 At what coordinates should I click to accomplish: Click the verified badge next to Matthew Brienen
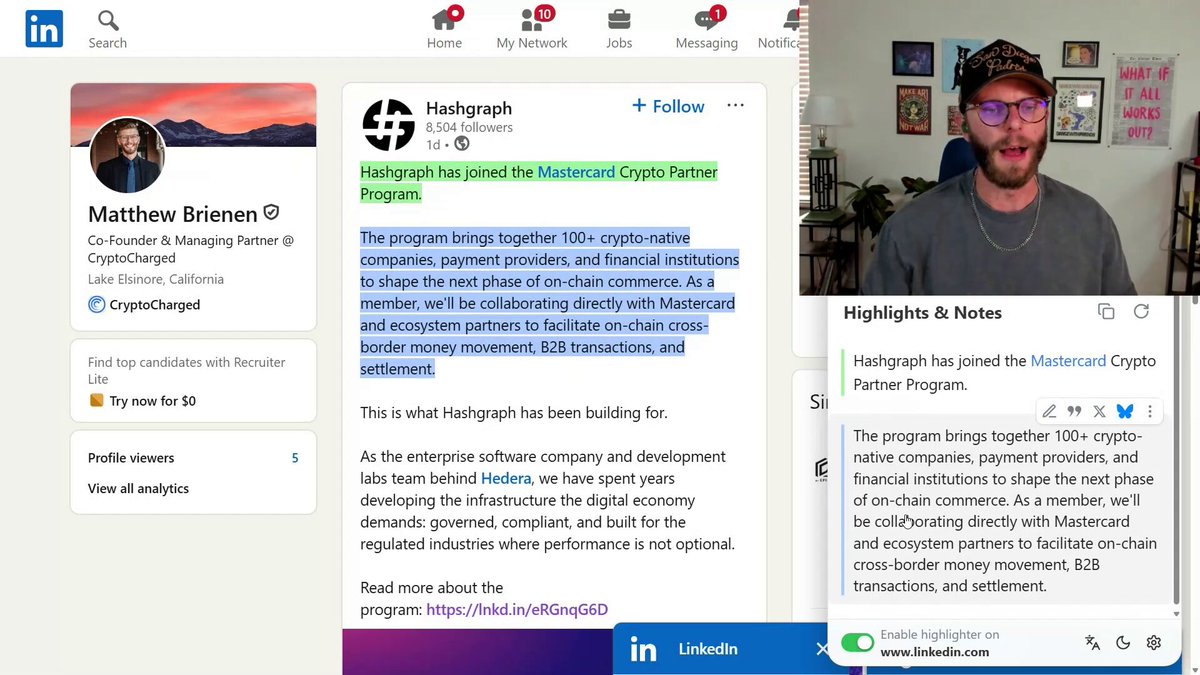pyautogui.click(x=271, y=213)
